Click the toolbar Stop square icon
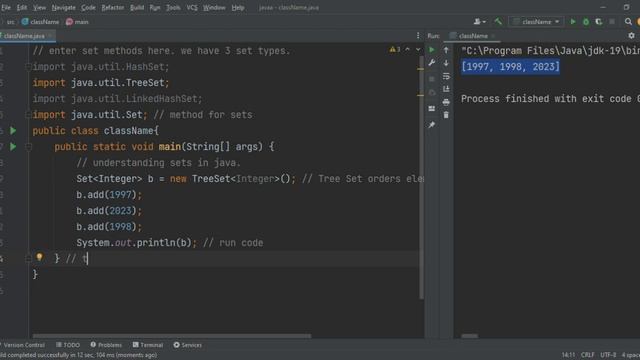Viewport: 640px width, 360px height. (x=612, y=22)
